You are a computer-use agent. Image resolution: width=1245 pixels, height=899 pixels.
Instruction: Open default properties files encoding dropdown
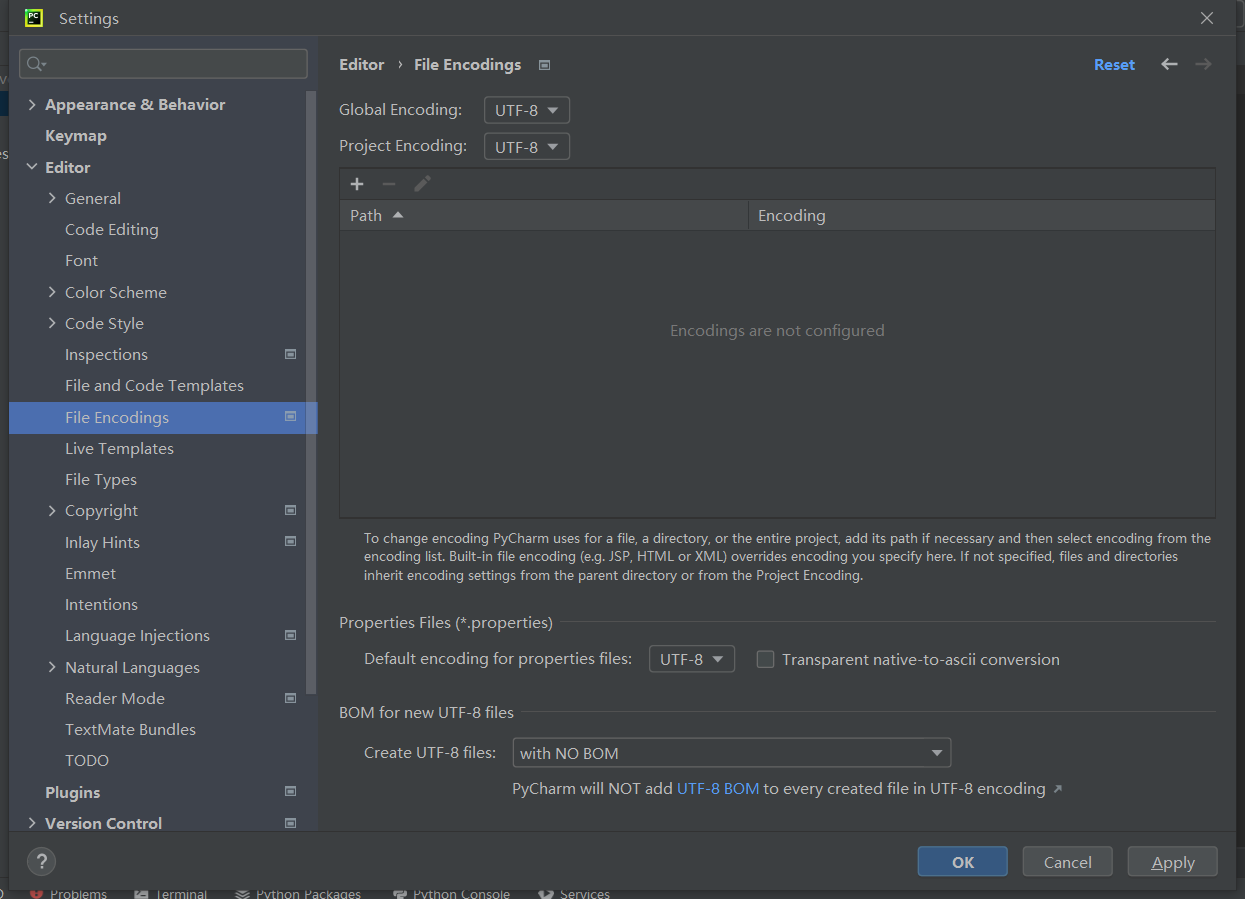692,659
